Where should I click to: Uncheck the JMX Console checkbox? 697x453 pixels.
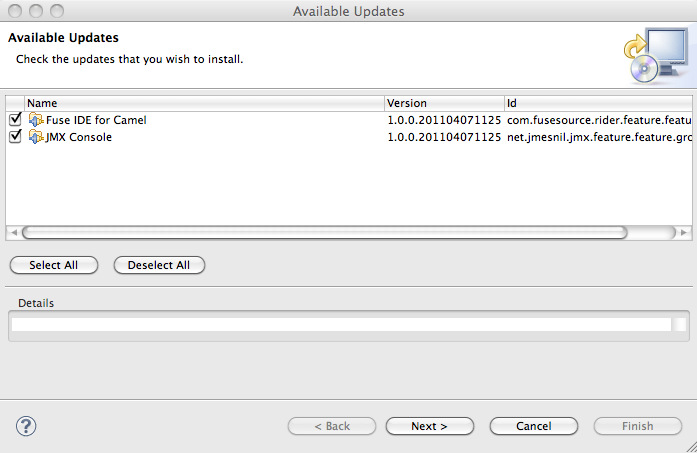[x=16, y=136]
